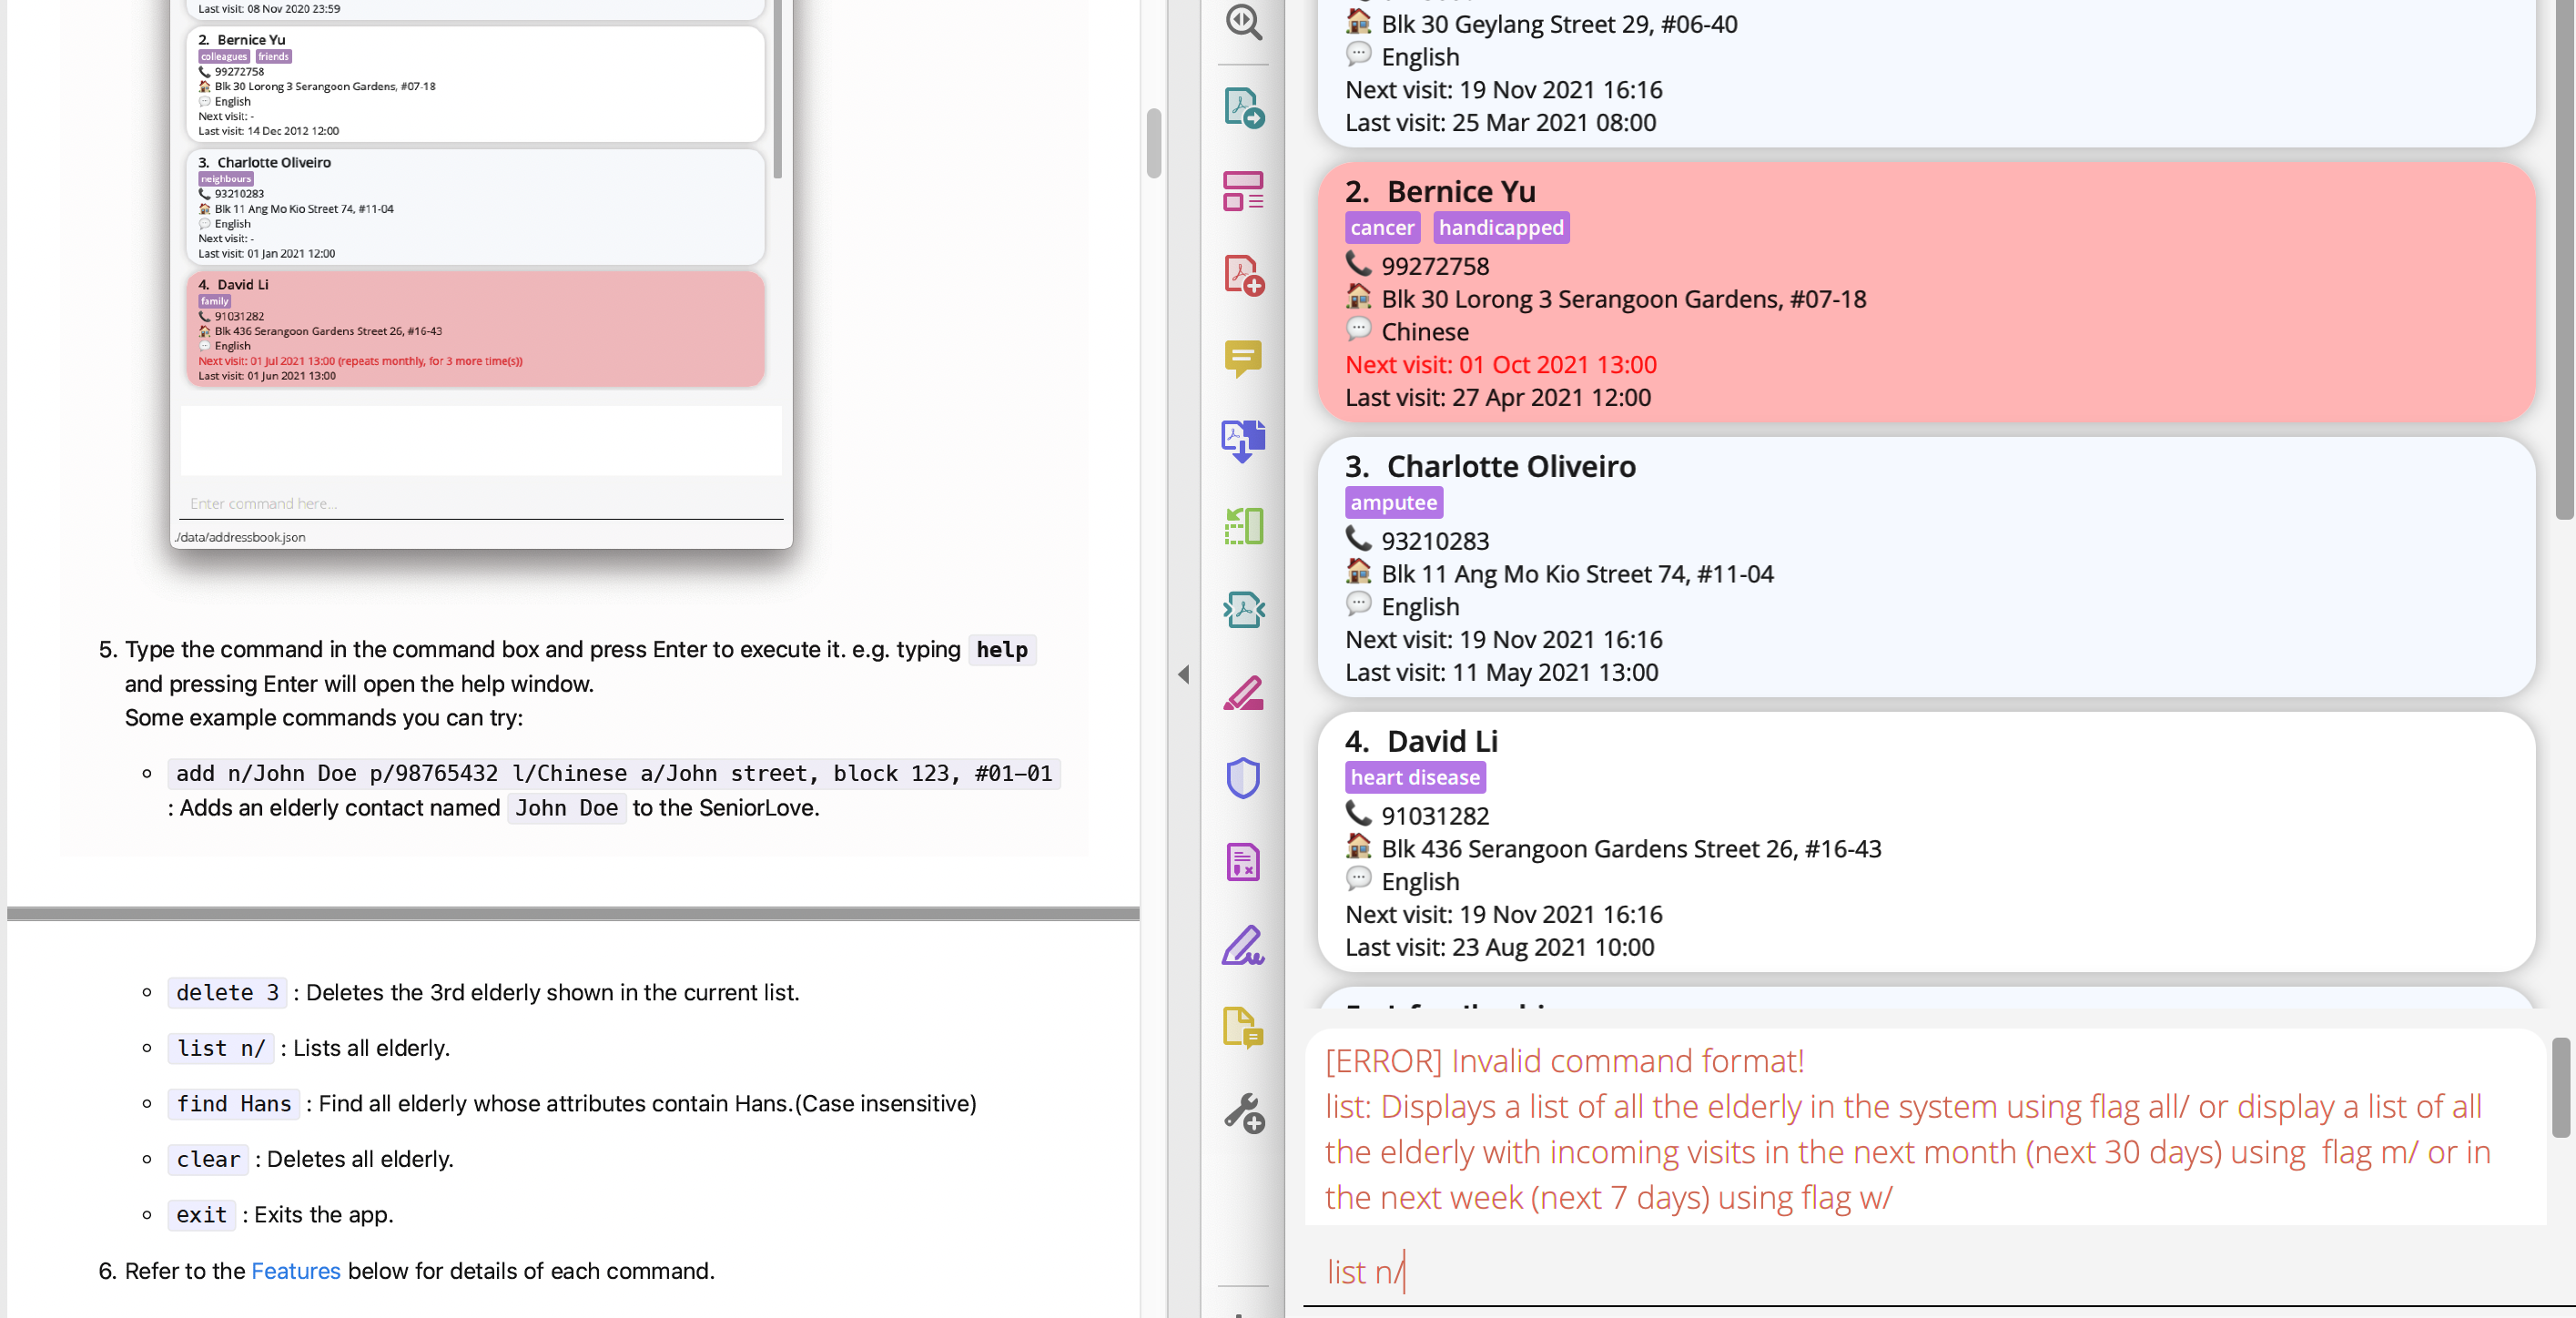Open the More Tools wrench icon
The width and height of the screenshot is (2576, 1318).
click(x=1243, y=1112)
